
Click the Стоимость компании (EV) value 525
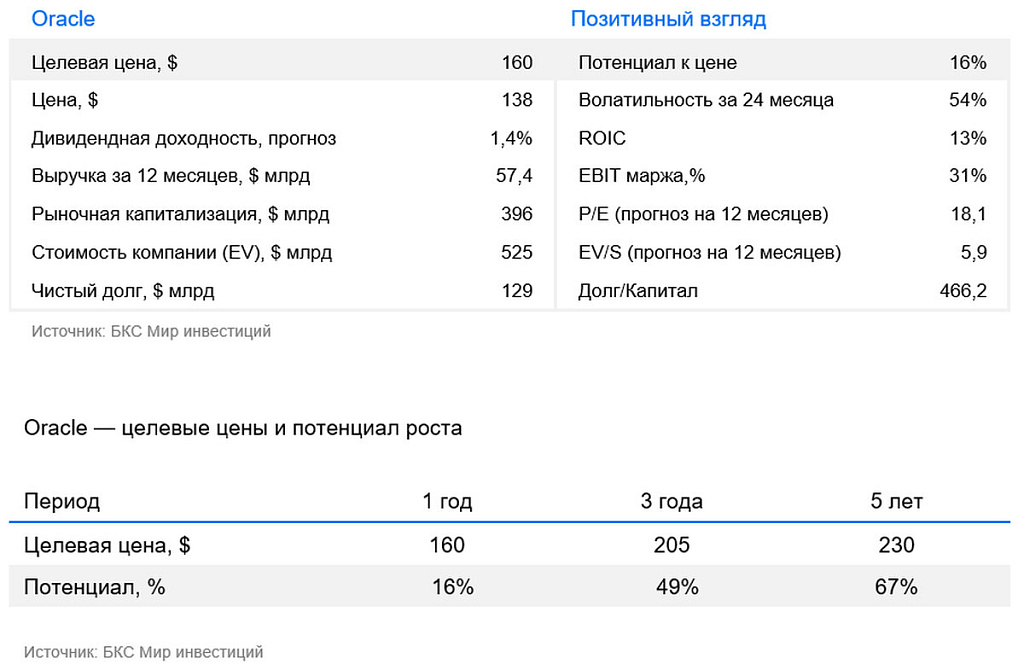pos(516,252)
